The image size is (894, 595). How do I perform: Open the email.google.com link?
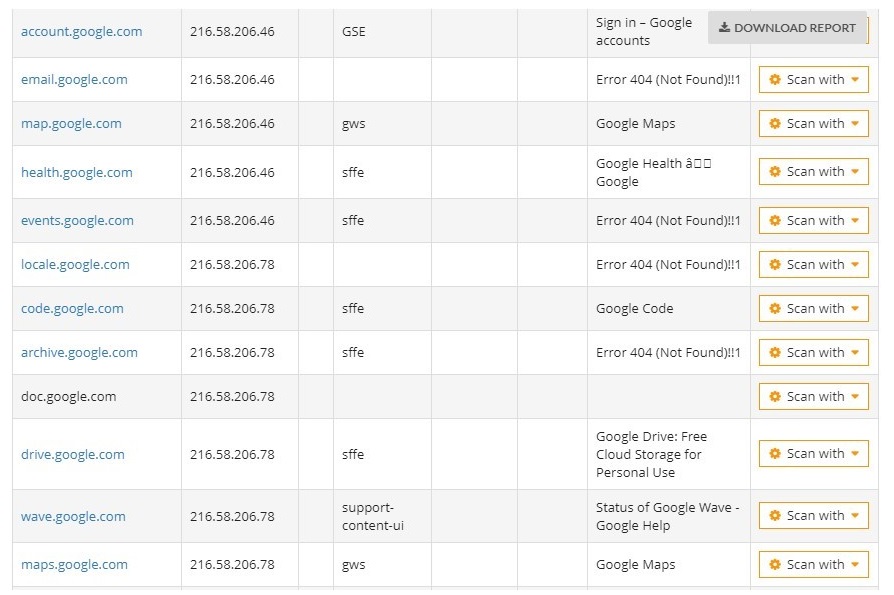coord(74,79)
